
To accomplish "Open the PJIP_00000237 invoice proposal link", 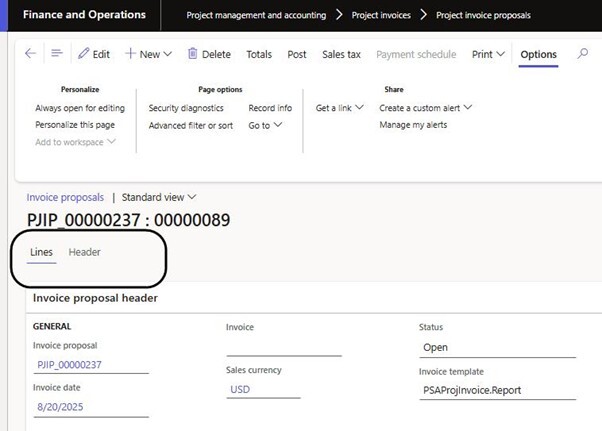I will [70, 365].
